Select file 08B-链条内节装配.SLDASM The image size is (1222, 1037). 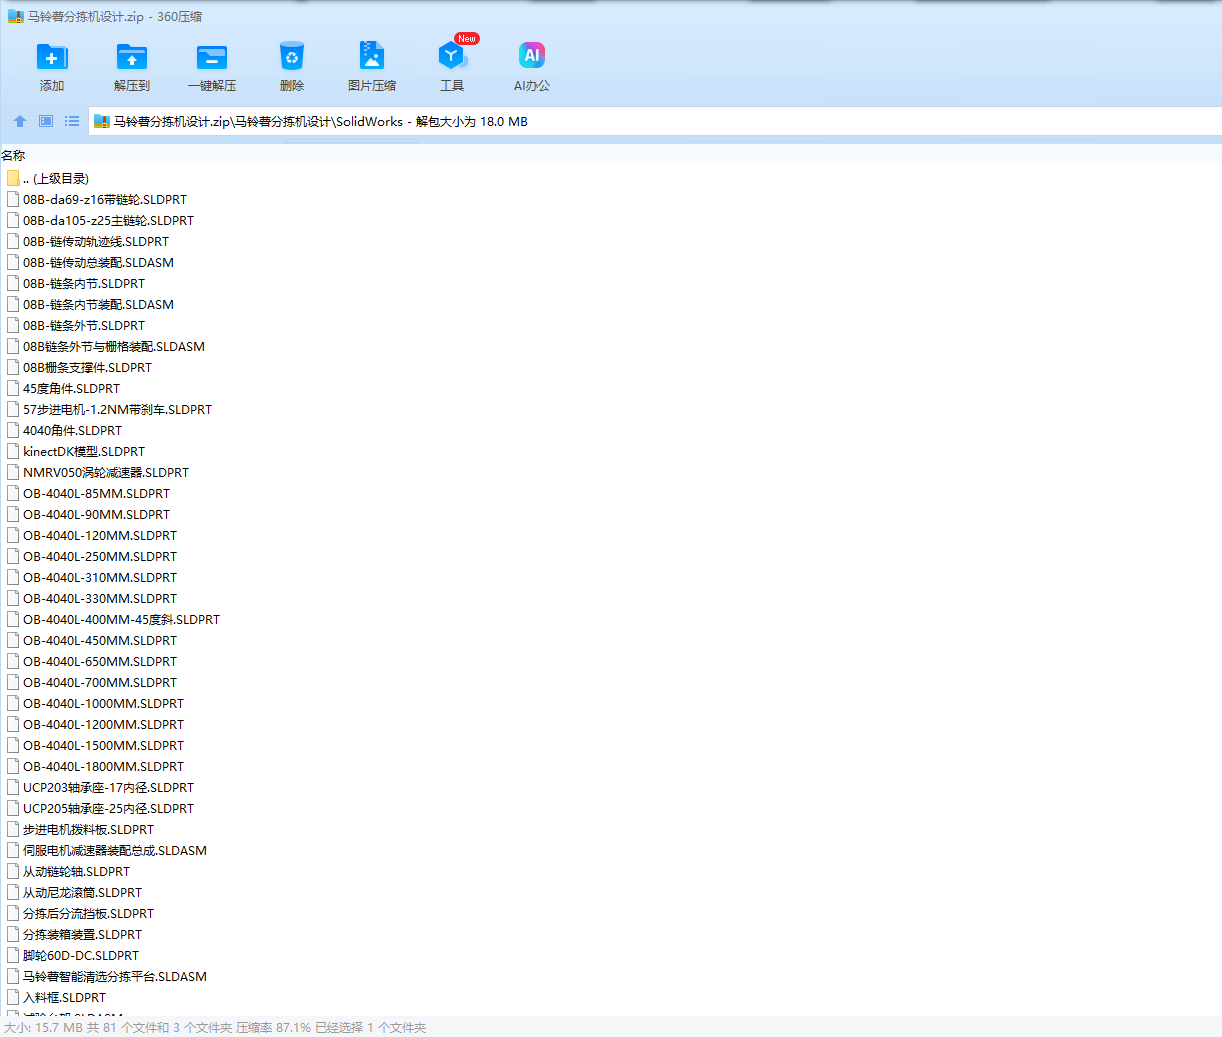(99, 305)
